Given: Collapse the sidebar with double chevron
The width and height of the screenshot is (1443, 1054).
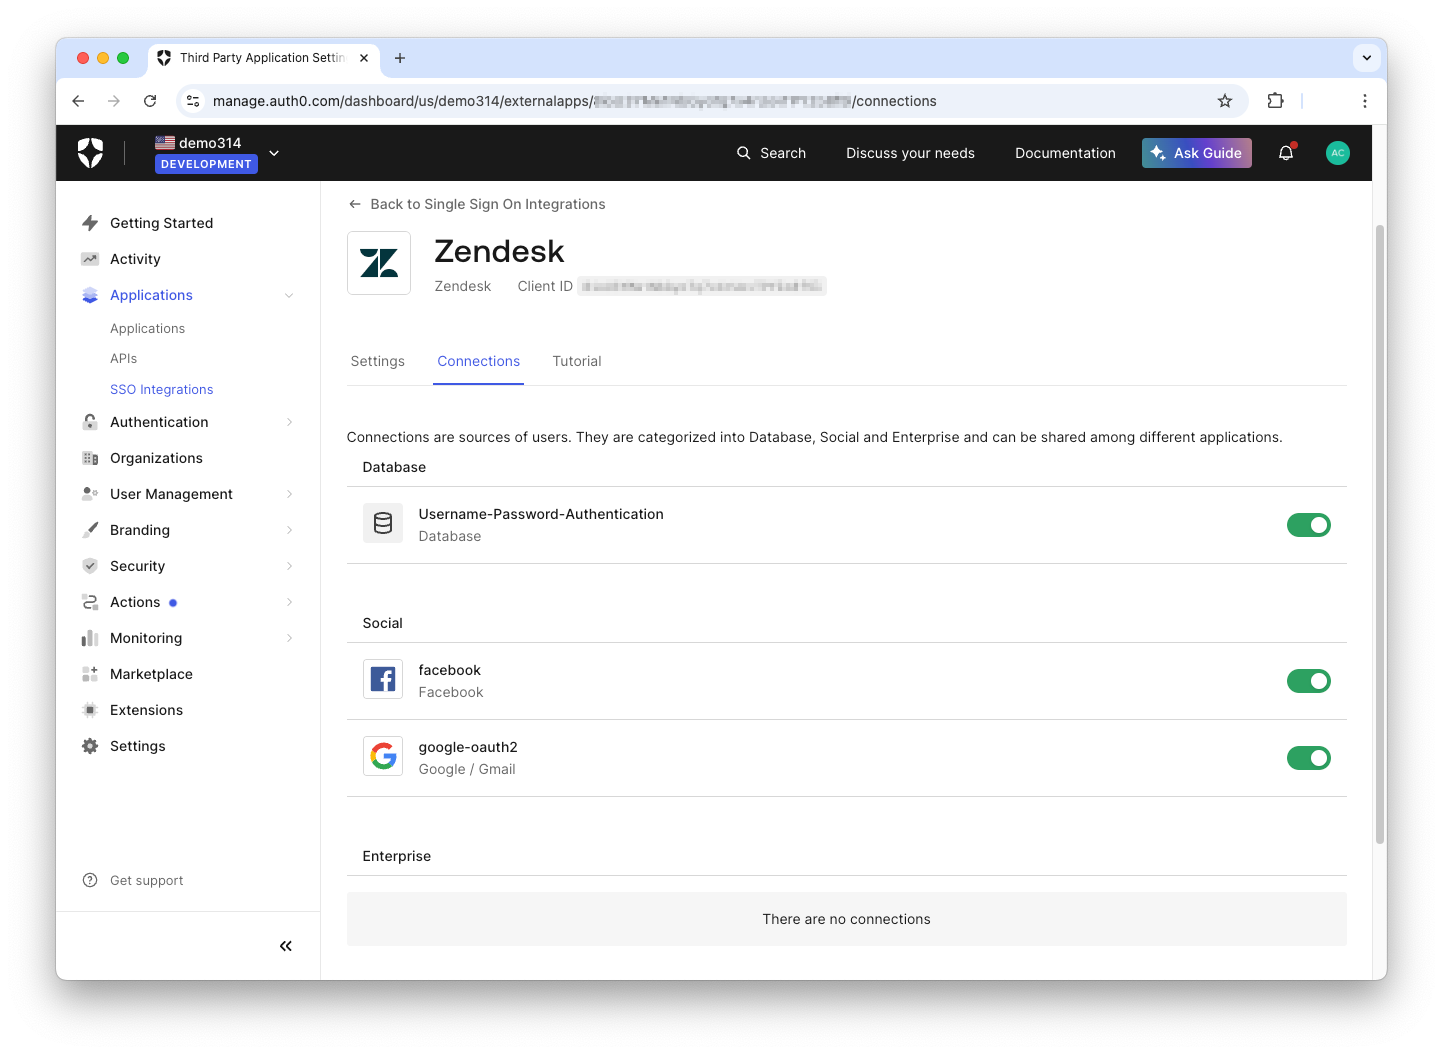Looking at the screenshot, I should [286, 946].
